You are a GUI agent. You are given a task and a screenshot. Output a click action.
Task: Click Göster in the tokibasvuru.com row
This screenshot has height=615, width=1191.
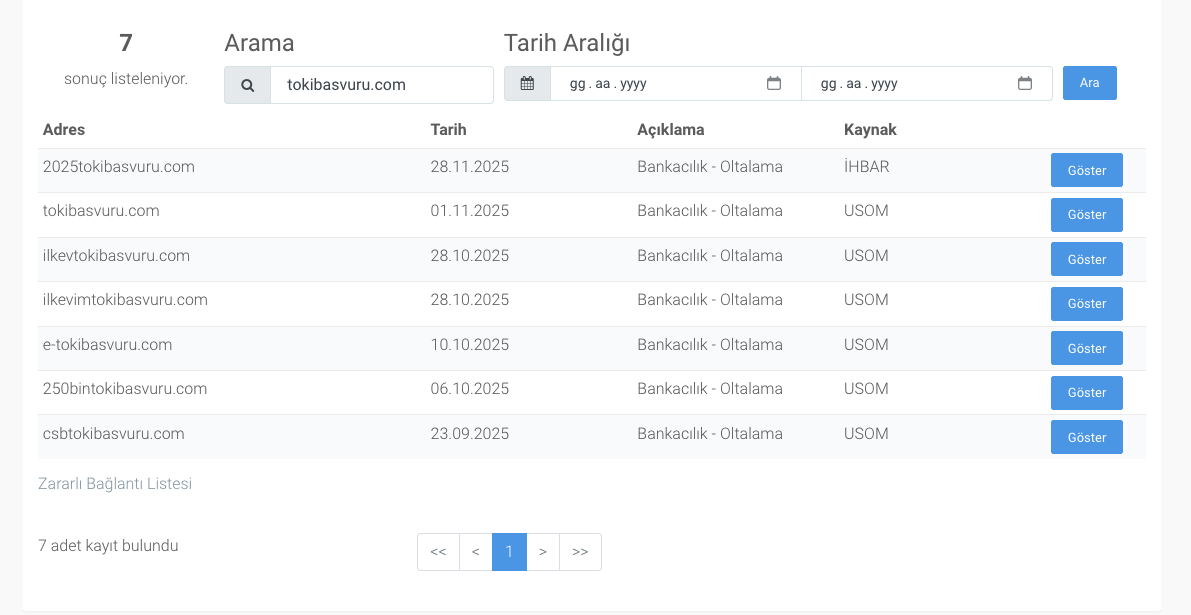(1086, 215)
